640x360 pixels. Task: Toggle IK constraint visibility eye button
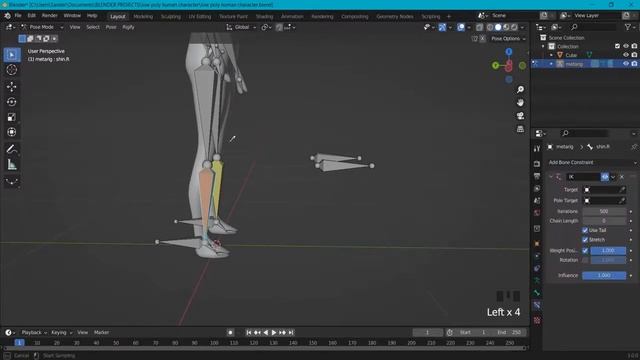click(604, 177)
